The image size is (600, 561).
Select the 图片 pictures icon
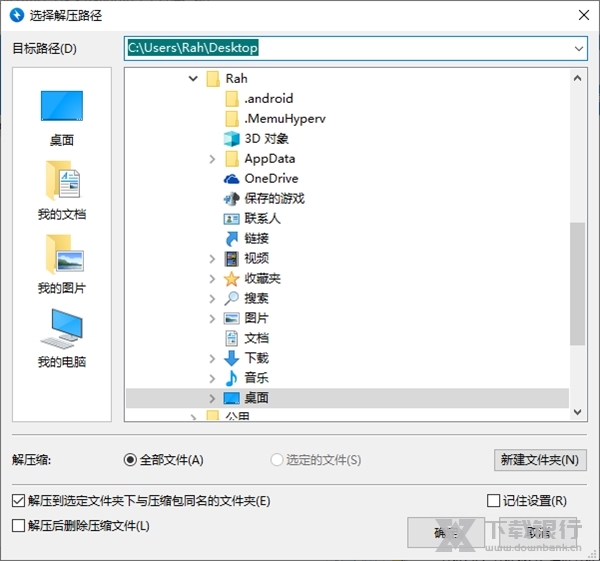(x=232, y=318)
